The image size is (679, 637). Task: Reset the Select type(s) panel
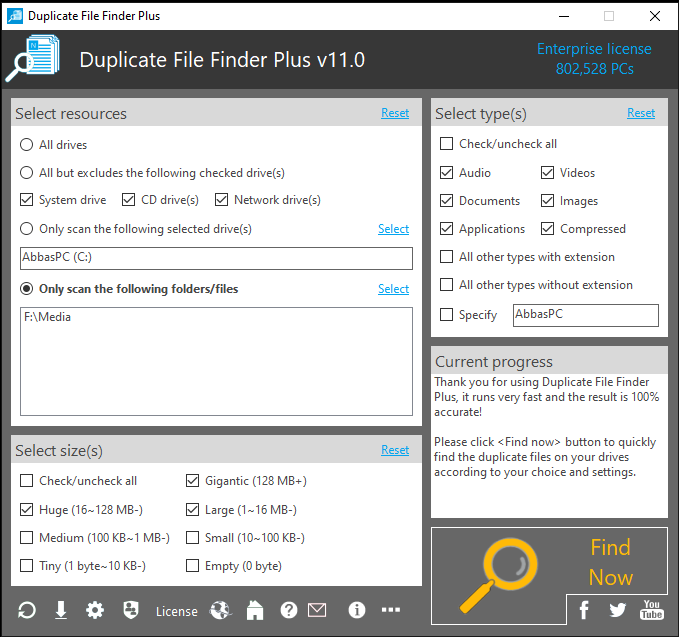click(x=641, y=113)
